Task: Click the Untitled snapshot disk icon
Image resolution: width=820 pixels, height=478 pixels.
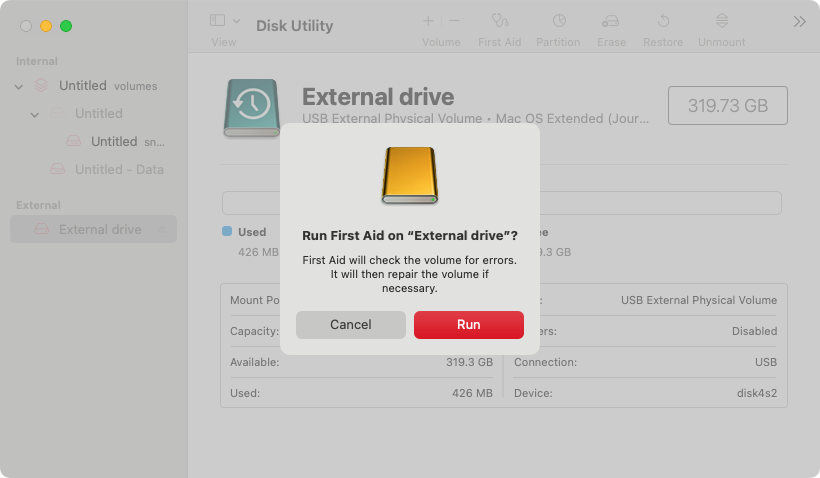Action: click(74, 141)
